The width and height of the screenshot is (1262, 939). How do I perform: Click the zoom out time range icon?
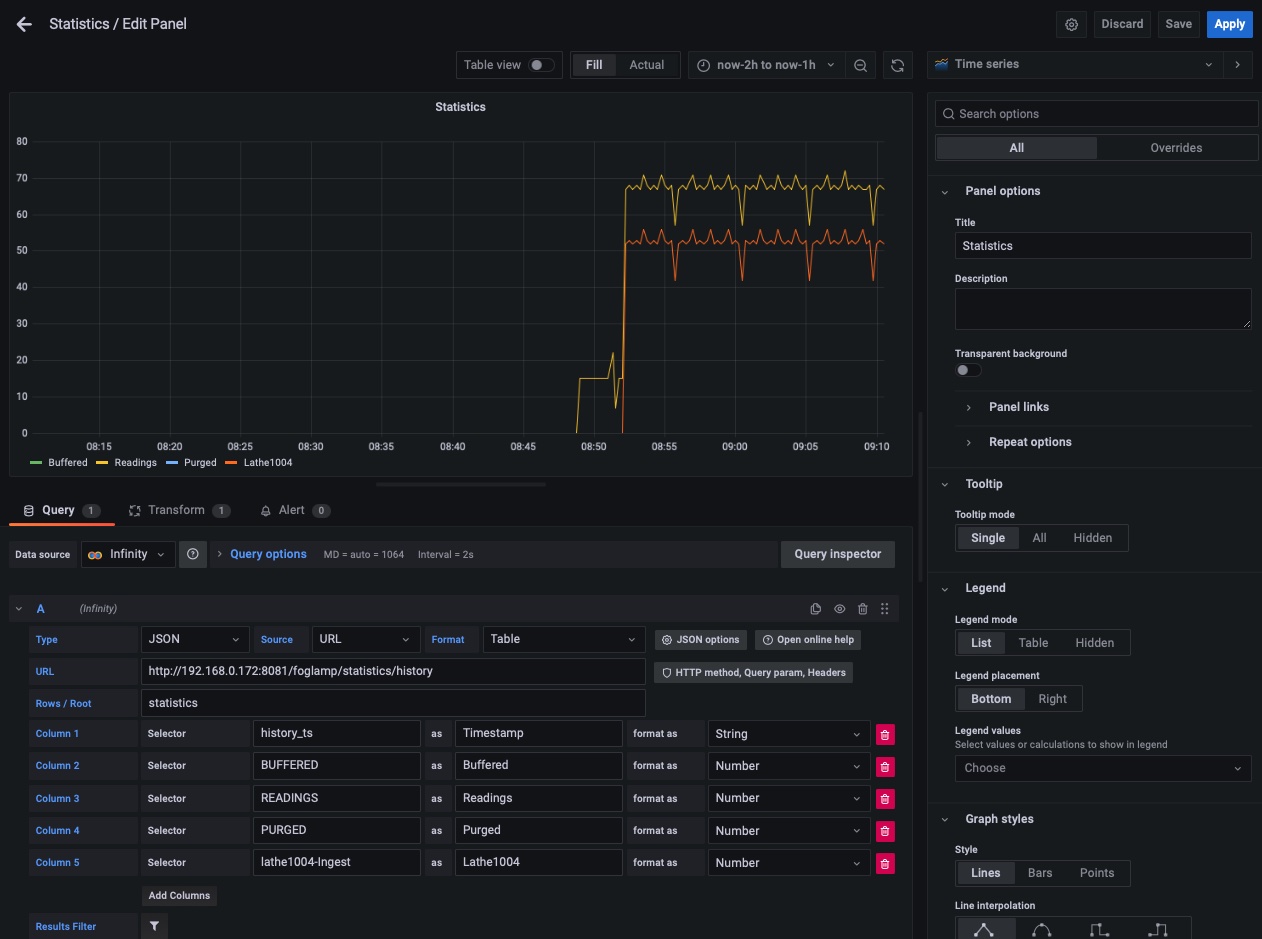[x=860, y=65]
